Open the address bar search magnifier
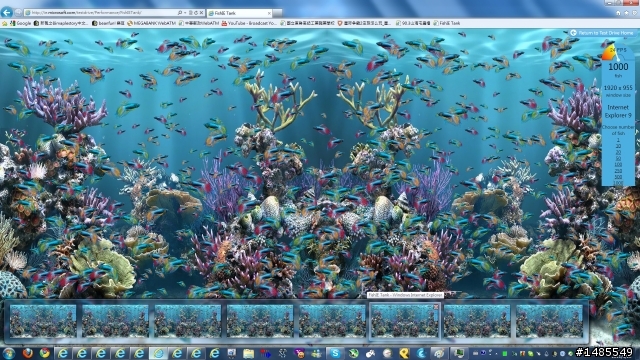Viewport: 640px width, 360px height. click(x=179, y=13)
